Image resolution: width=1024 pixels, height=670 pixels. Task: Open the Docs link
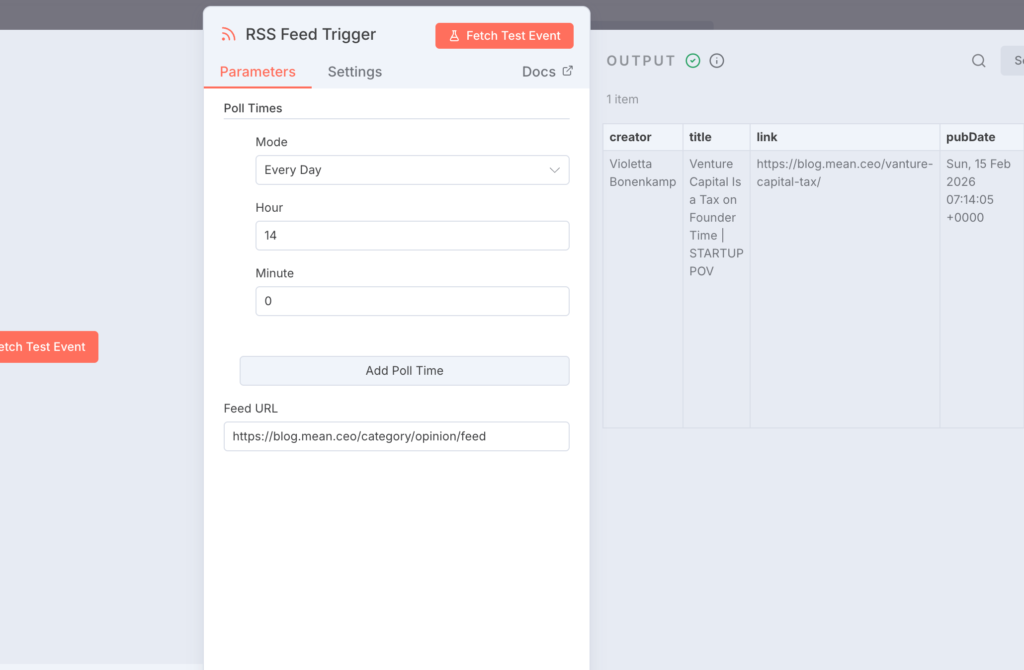click(540, 71)
